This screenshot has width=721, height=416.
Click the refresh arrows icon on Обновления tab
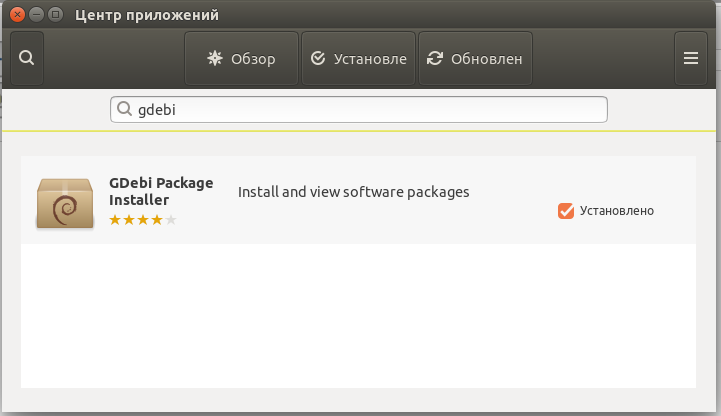coord(435,59)
